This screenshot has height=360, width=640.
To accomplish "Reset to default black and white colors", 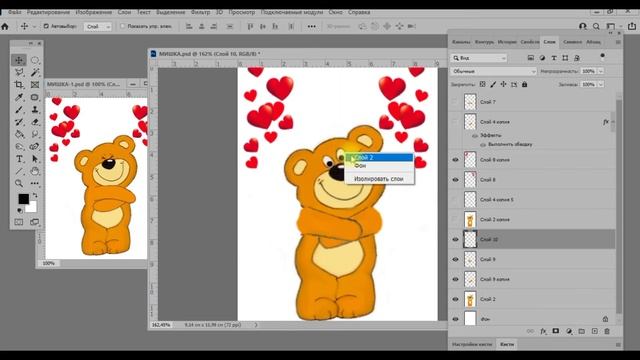I will 20,211.
